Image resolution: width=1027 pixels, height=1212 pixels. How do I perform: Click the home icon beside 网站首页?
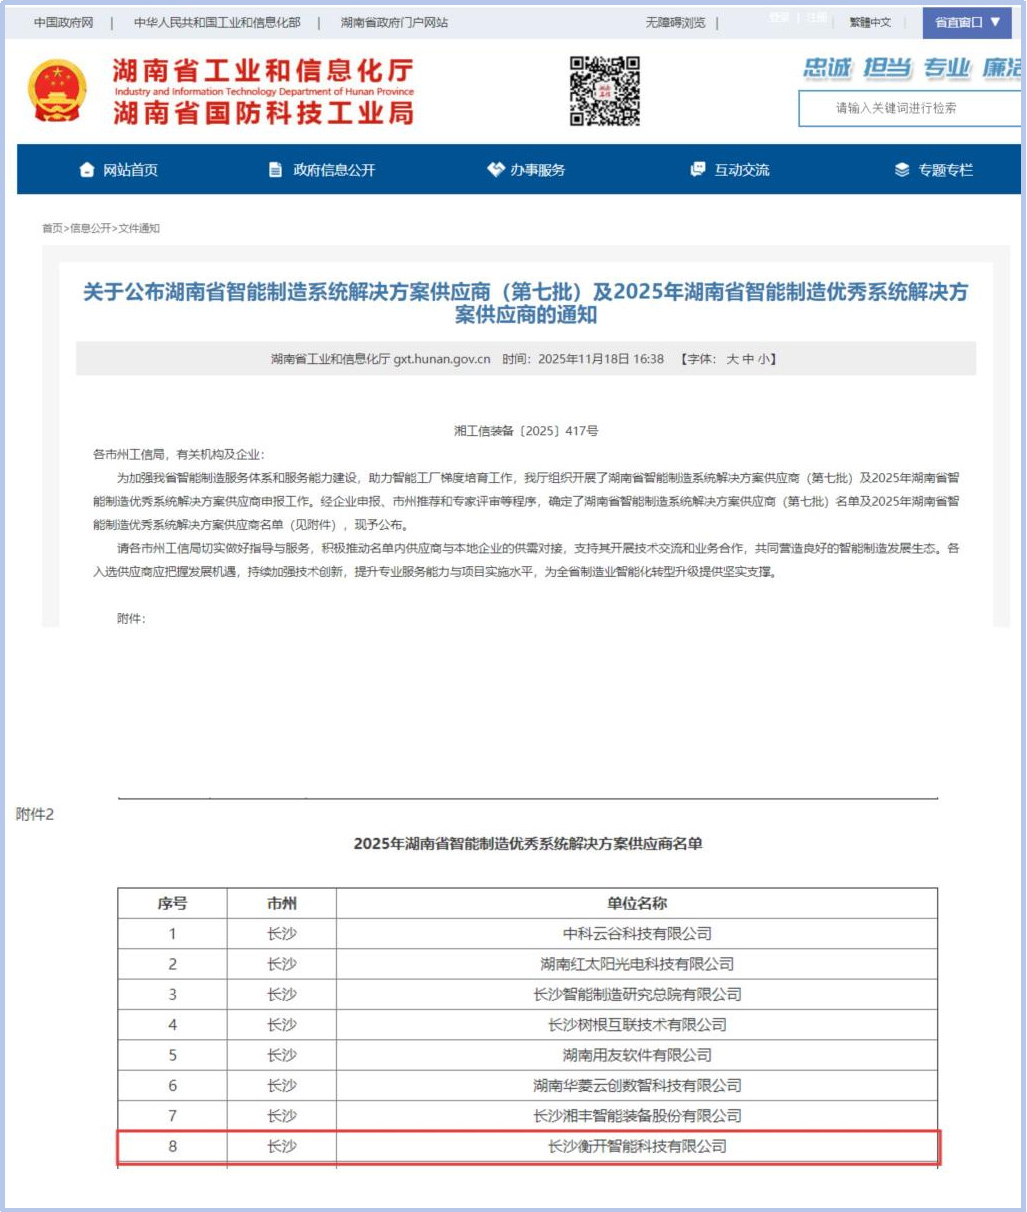pyautogui.click(x=85, y=170)
